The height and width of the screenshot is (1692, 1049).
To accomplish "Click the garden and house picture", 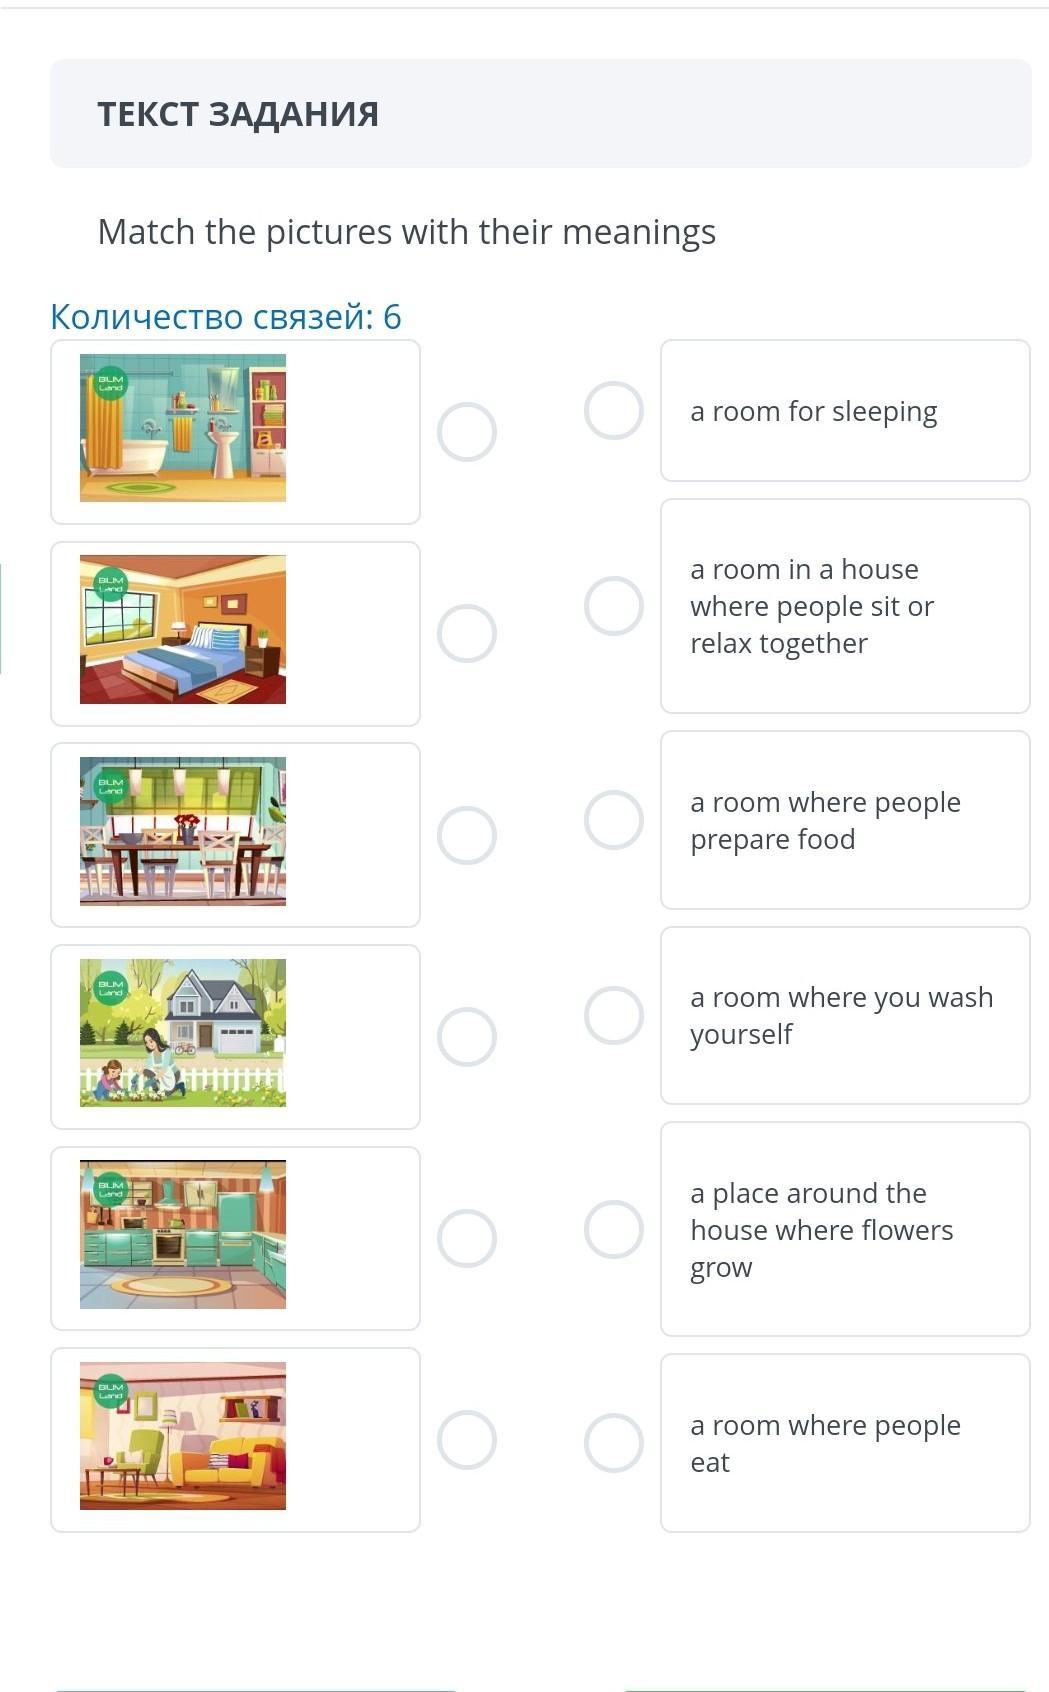I will 183,1033.
